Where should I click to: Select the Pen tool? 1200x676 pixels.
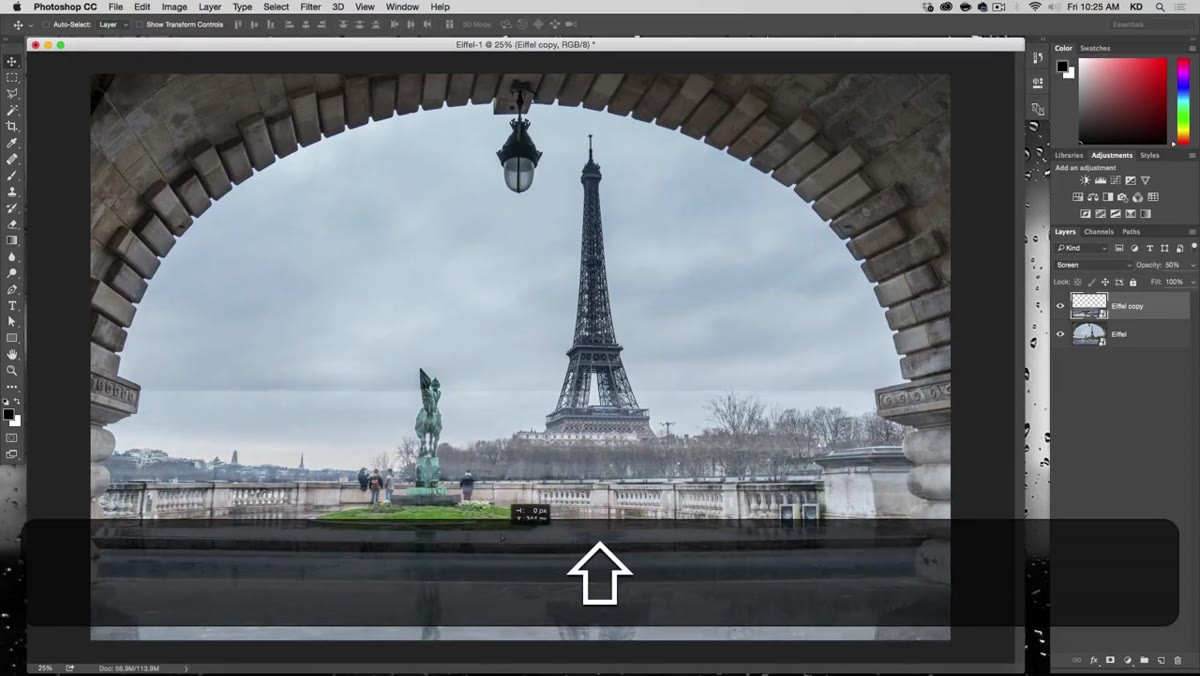(x=12, y=289)
